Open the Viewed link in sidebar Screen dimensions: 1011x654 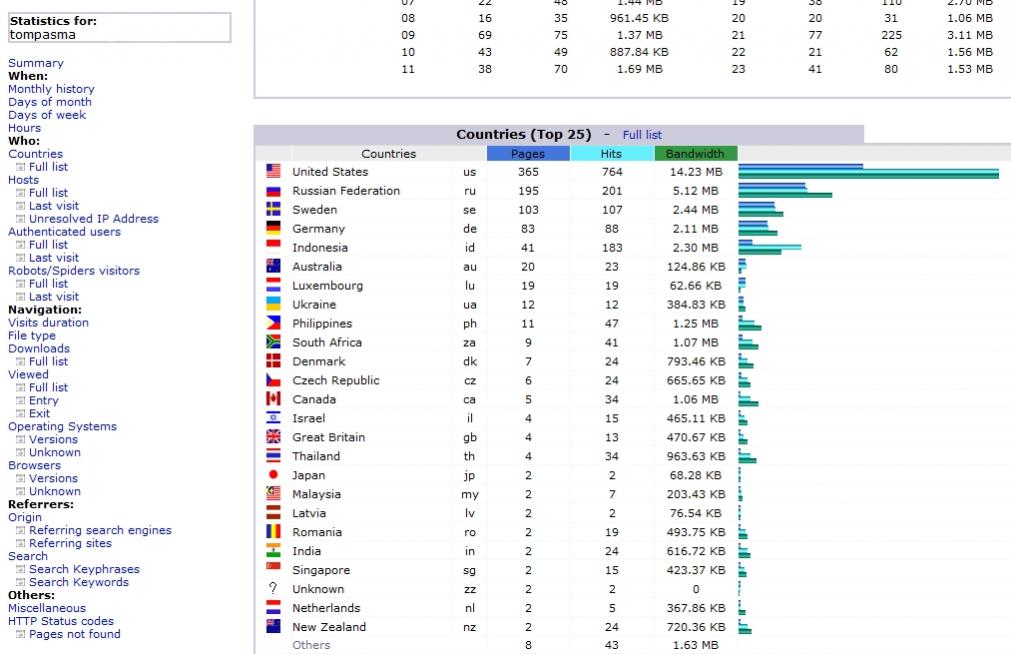coord(28,374)
